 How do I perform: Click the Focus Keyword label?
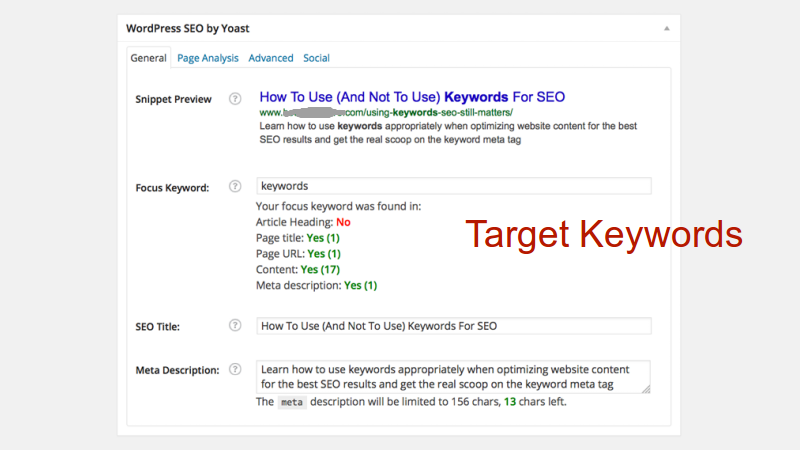click(x=172, y=188)
